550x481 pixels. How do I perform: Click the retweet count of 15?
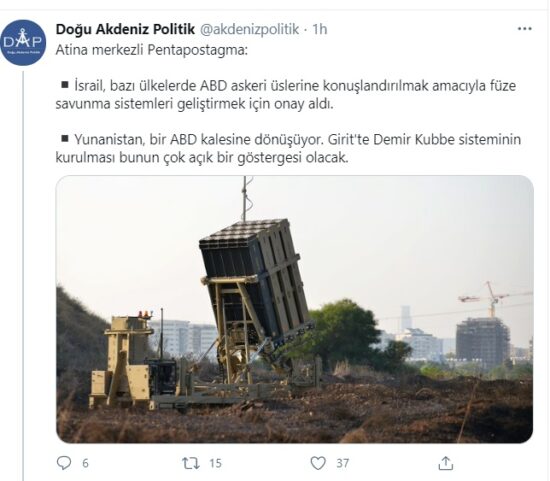(x=215, y=463)
